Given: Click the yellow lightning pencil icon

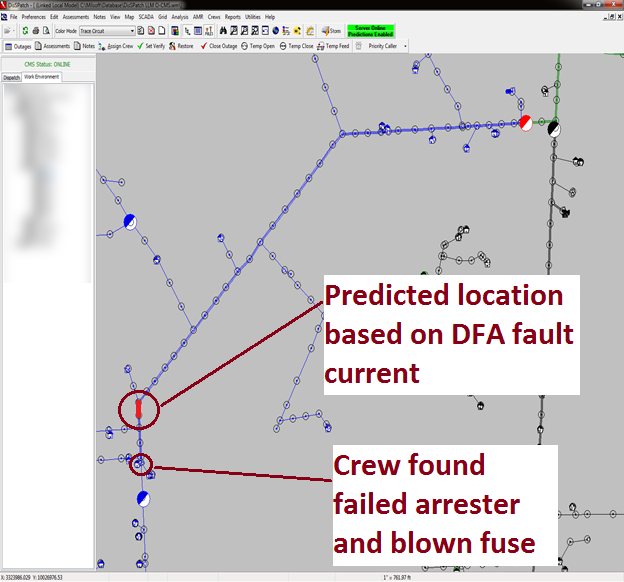Looking at the screenshot, I should pos(310,31).
